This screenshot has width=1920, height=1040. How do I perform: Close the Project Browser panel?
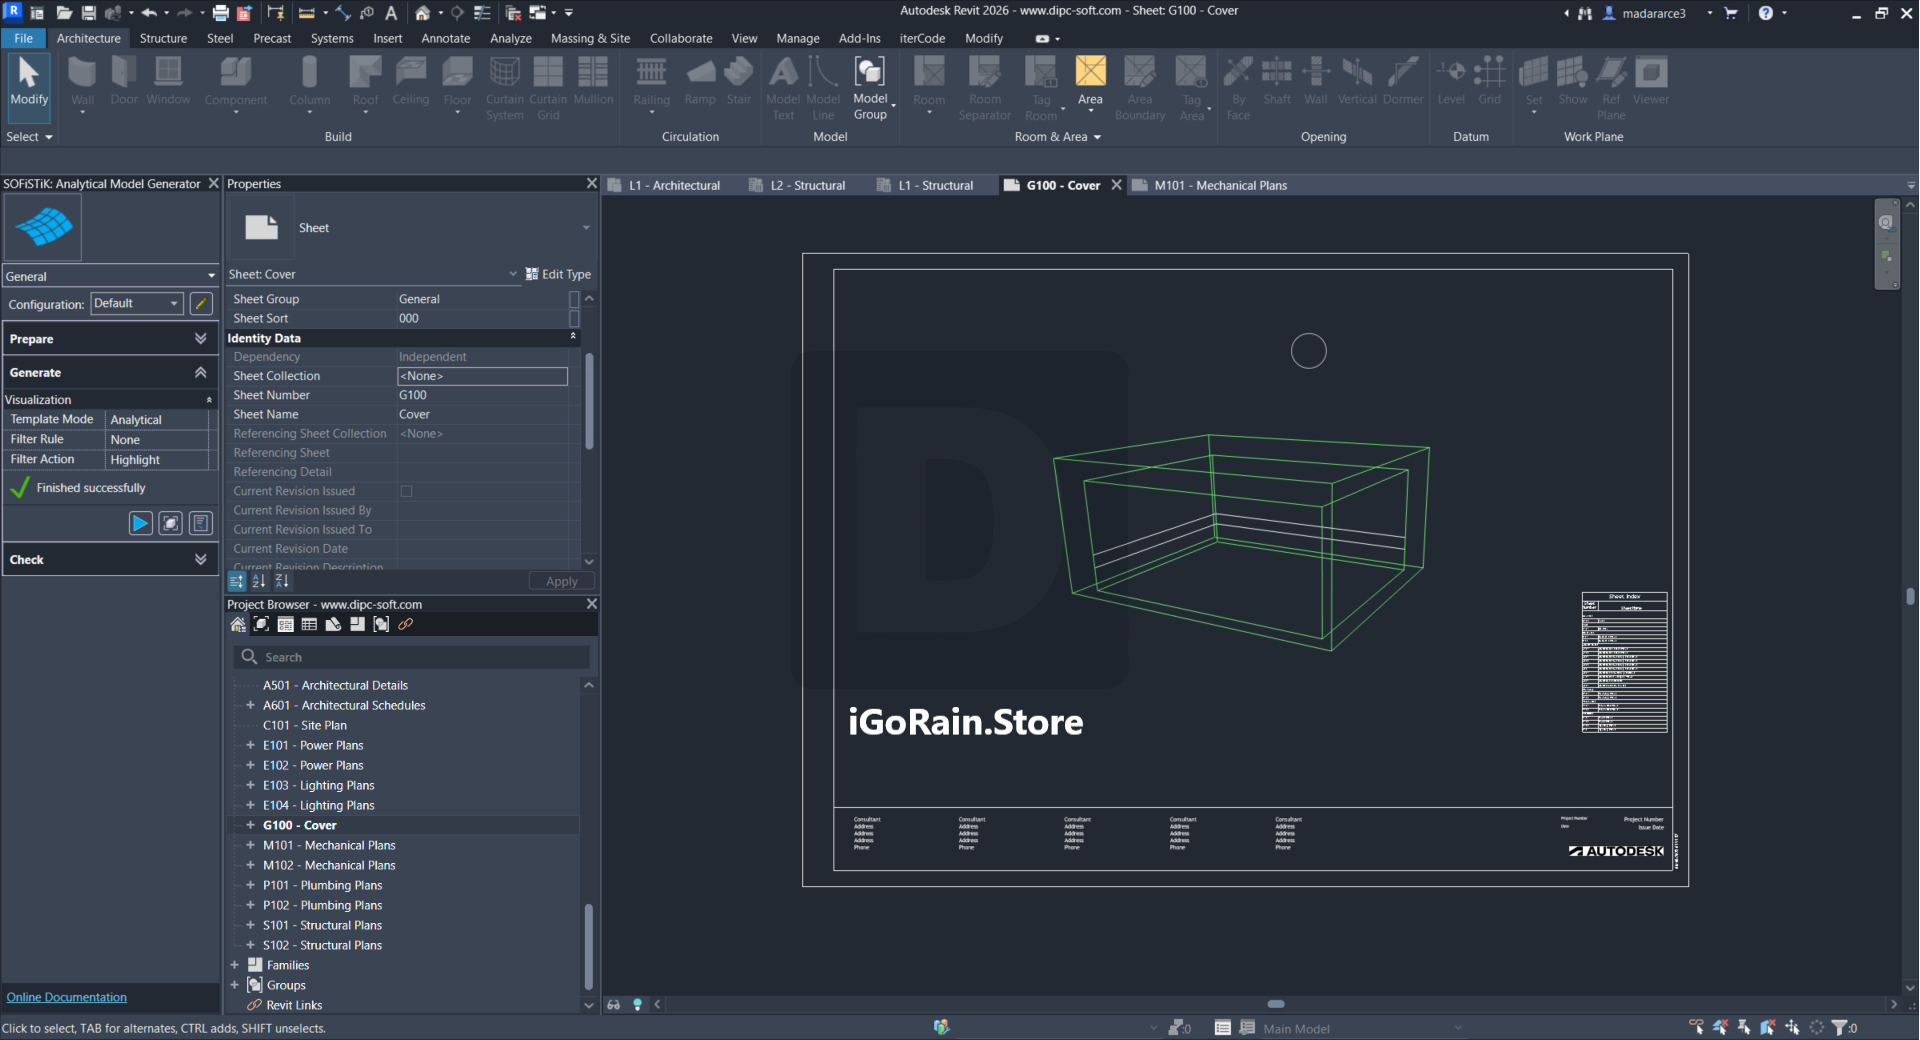(x=591, y=604)
